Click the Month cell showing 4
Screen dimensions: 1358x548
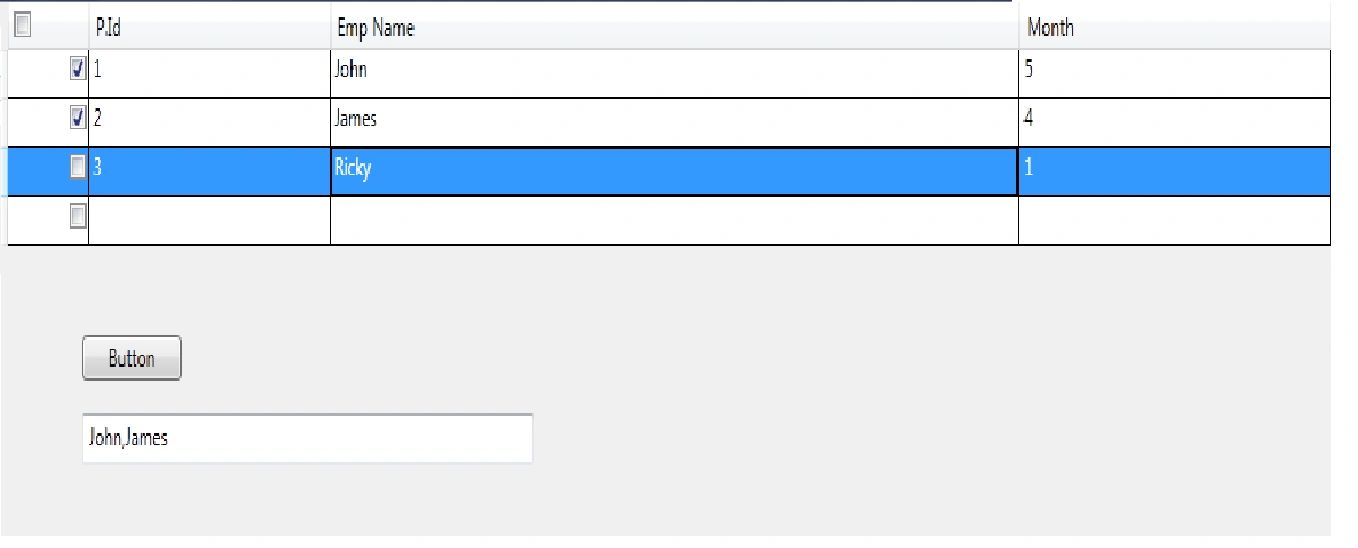tap(1174, 122)
